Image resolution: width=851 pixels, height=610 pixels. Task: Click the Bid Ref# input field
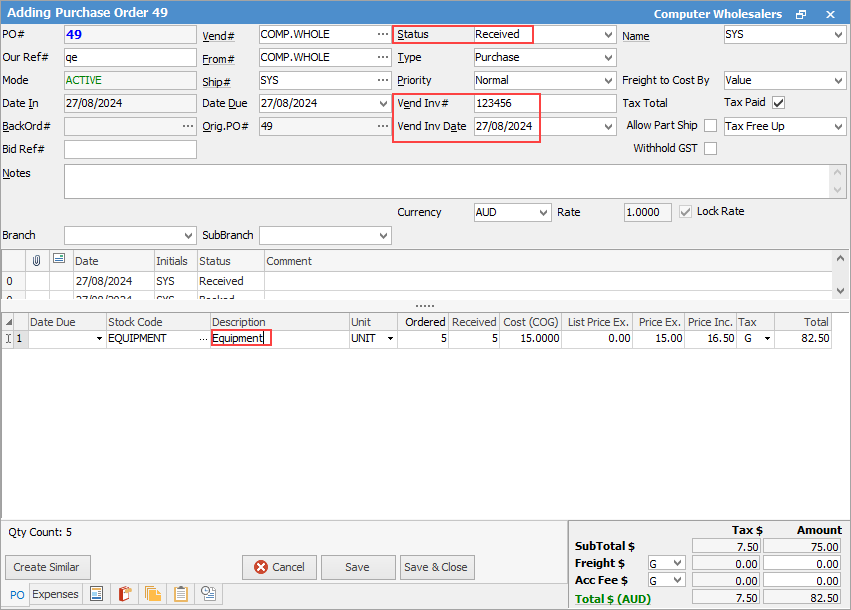click(x=130, y=149)
